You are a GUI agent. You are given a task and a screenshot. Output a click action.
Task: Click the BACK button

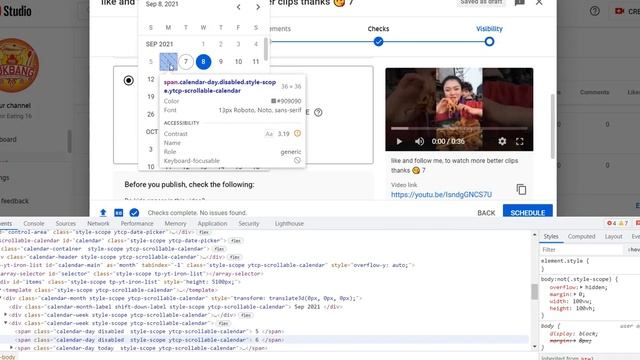point(486,213)
